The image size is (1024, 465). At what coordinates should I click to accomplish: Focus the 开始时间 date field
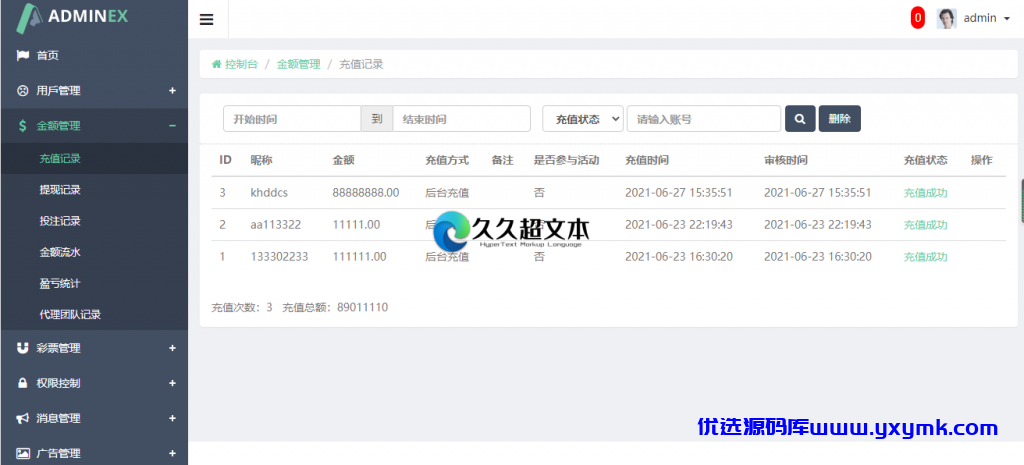point(292,119)
